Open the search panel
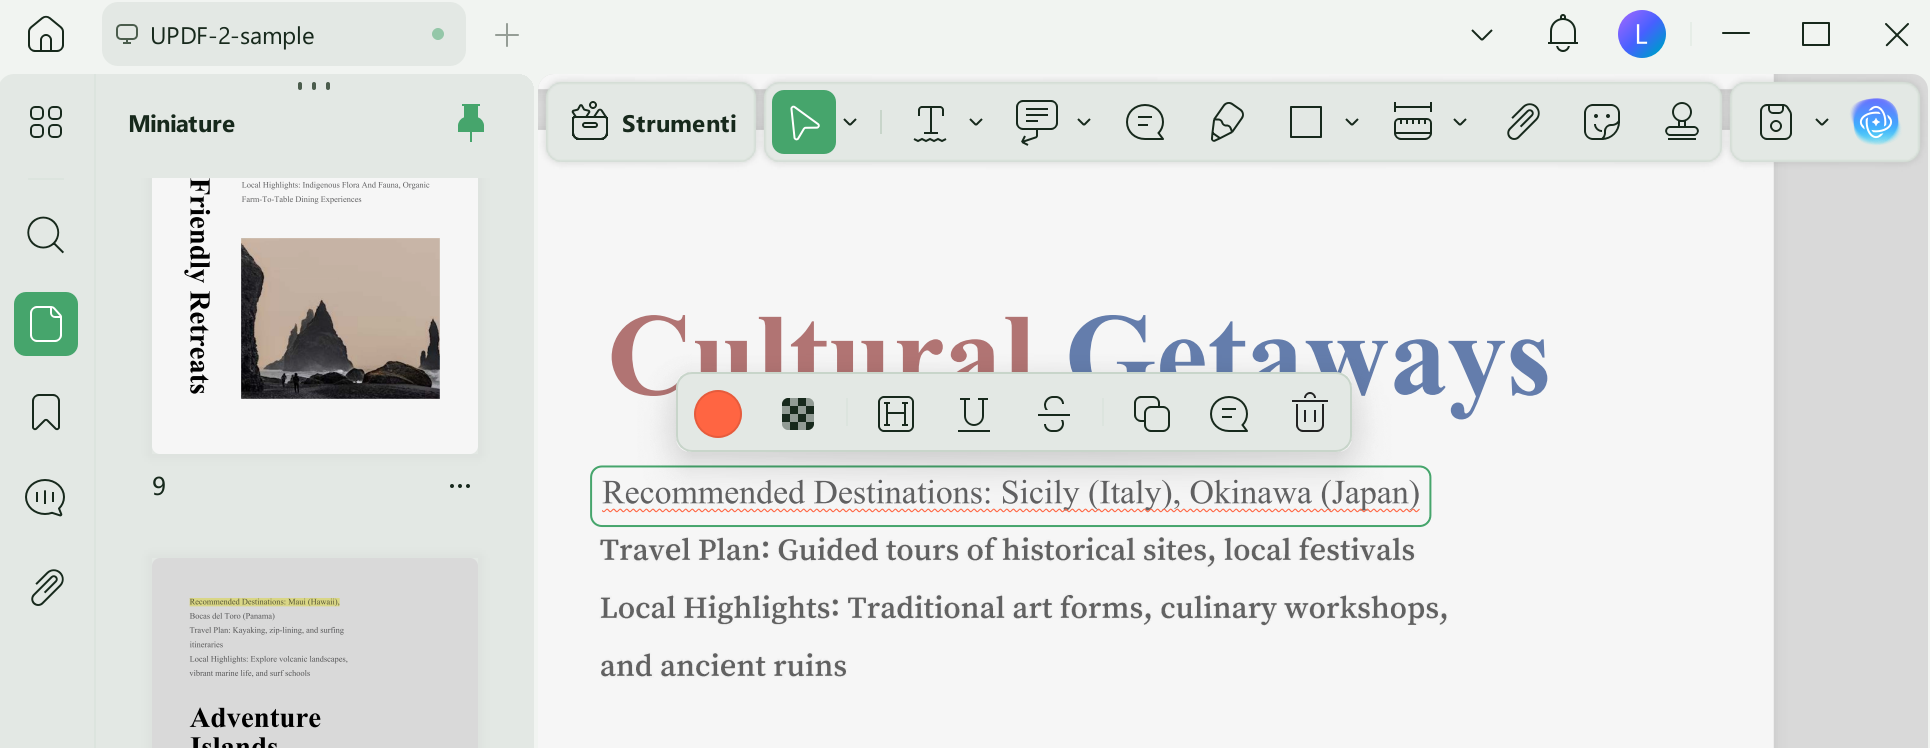Screen dimensions: 1930x748 pyautogui.click(x=46, y=236)
